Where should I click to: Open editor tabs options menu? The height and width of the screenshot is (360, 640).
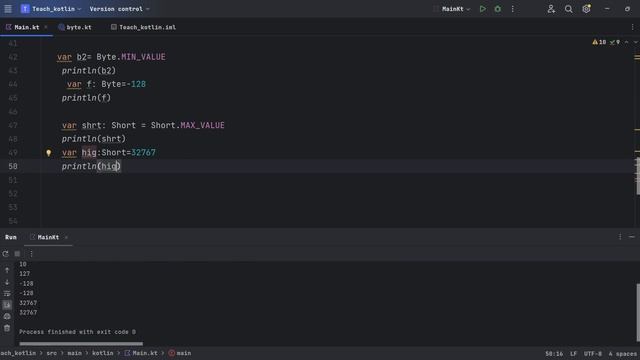[632, 27]
